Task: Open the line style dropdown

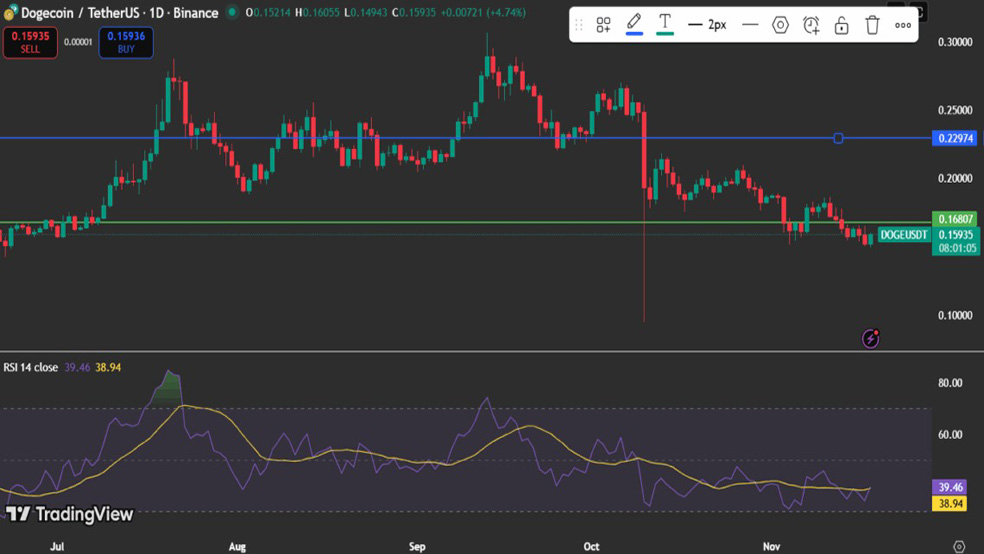Action: (750, 25)
